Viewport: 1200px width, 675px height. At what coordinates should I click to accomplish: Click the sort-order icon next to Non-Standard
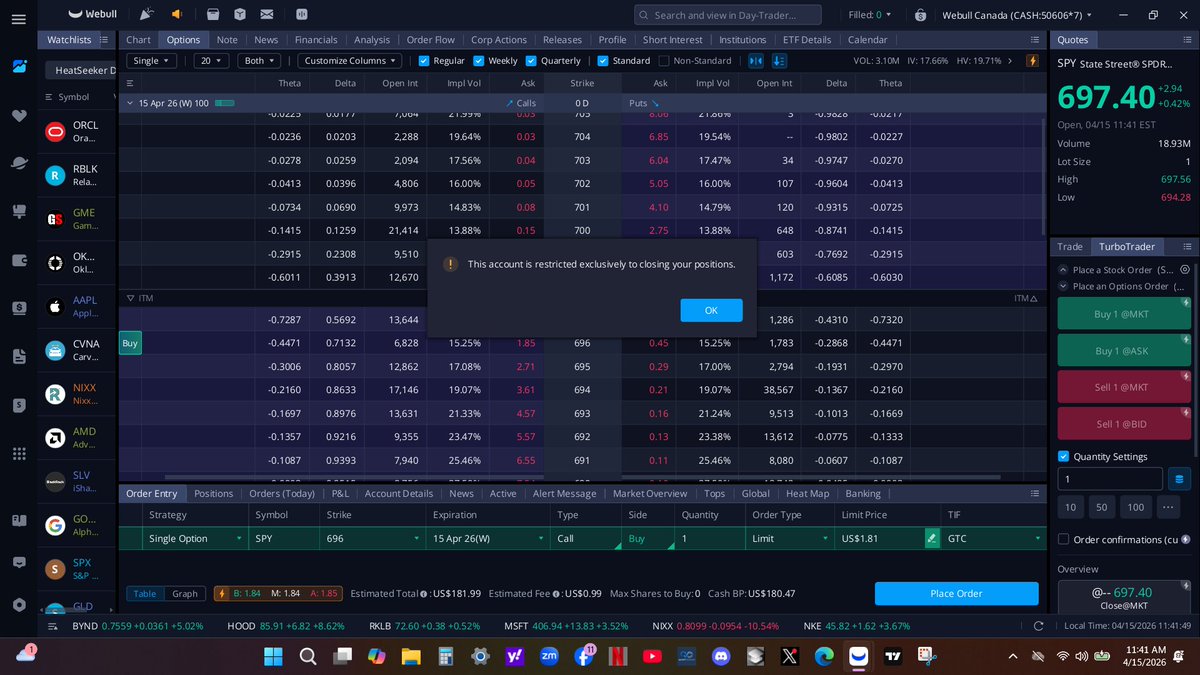point(779,60)
